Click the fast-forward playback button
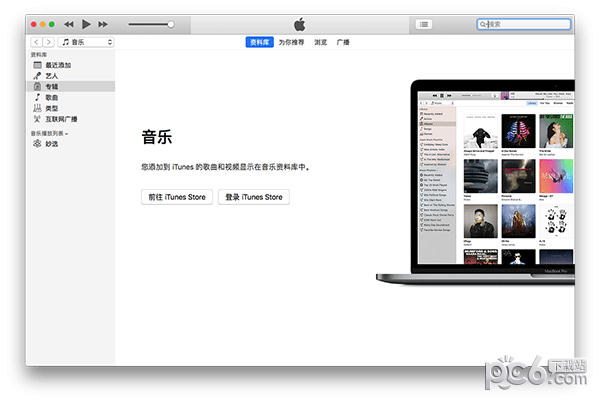Screen dimensions: 600x402 coord(103,24)
